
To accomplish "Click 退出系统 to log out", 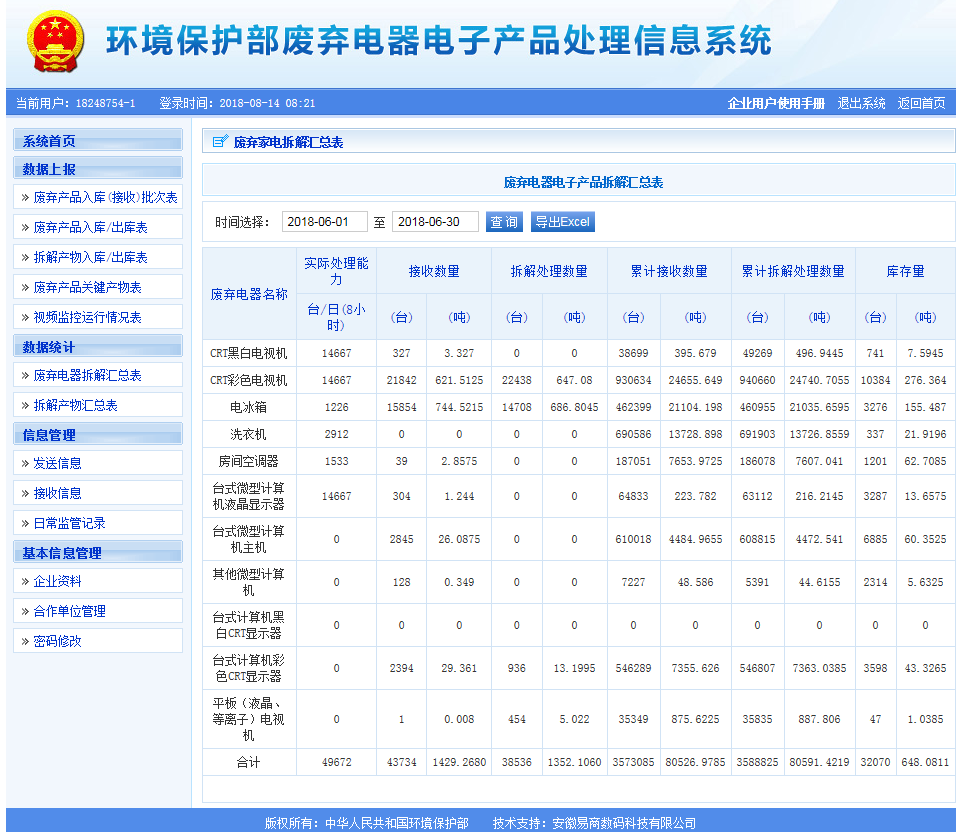I will point(861,103).
